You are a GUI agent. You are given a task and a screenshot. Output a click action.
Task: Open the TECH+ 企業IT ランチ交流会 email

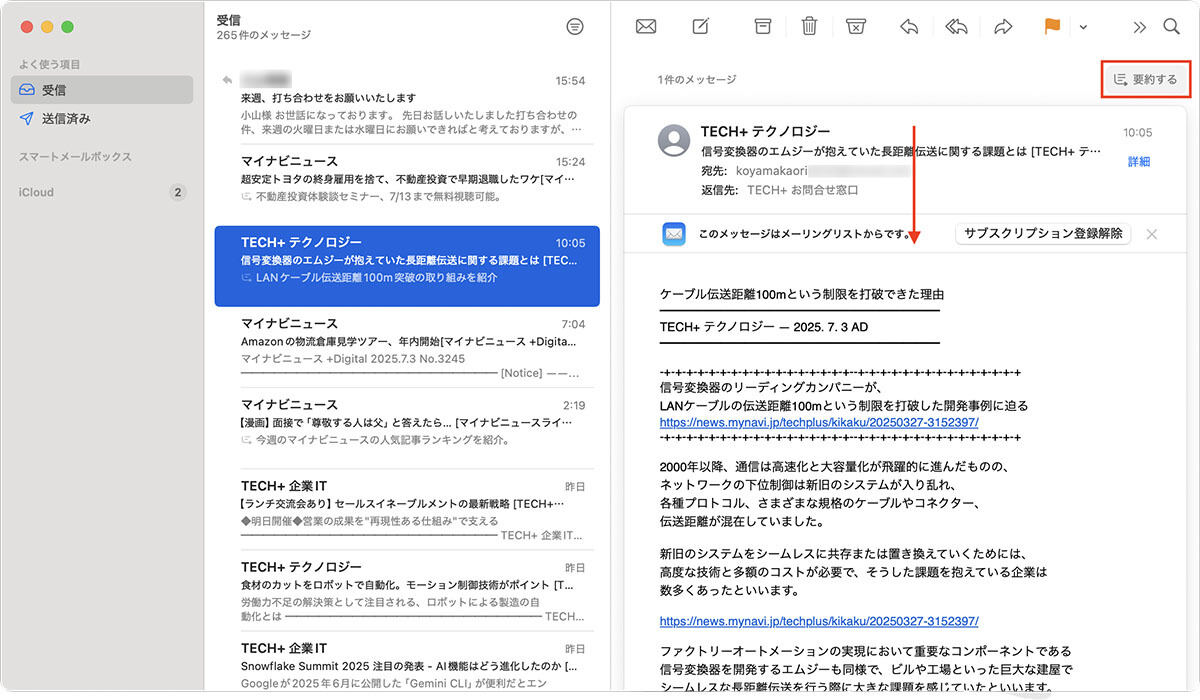pos(407,510)
